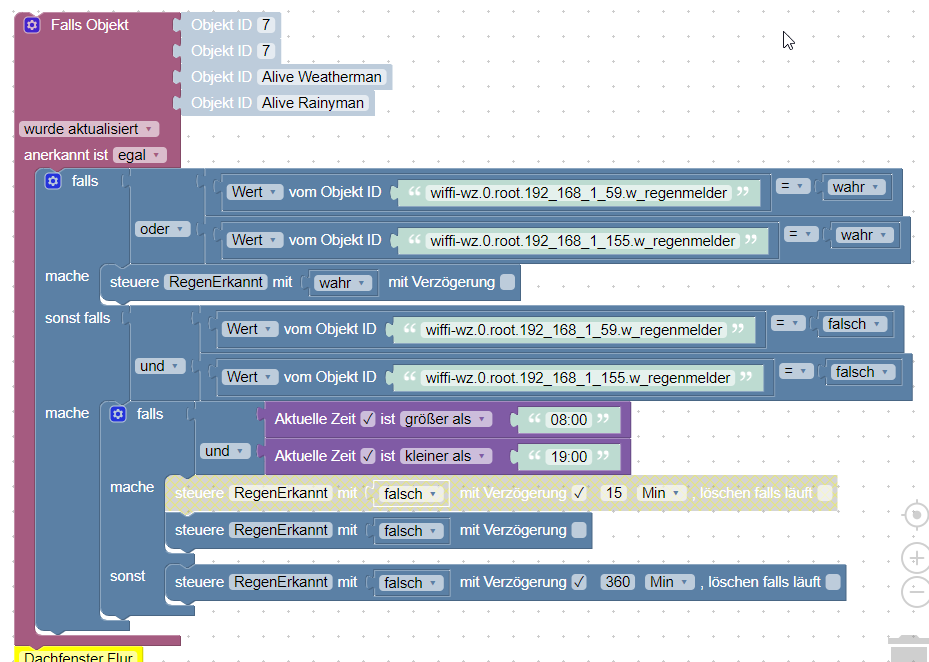Select the yellow Dachfenster Flur comment block
The height and width of the screenshot is (662, 929).
click(78, 655)
